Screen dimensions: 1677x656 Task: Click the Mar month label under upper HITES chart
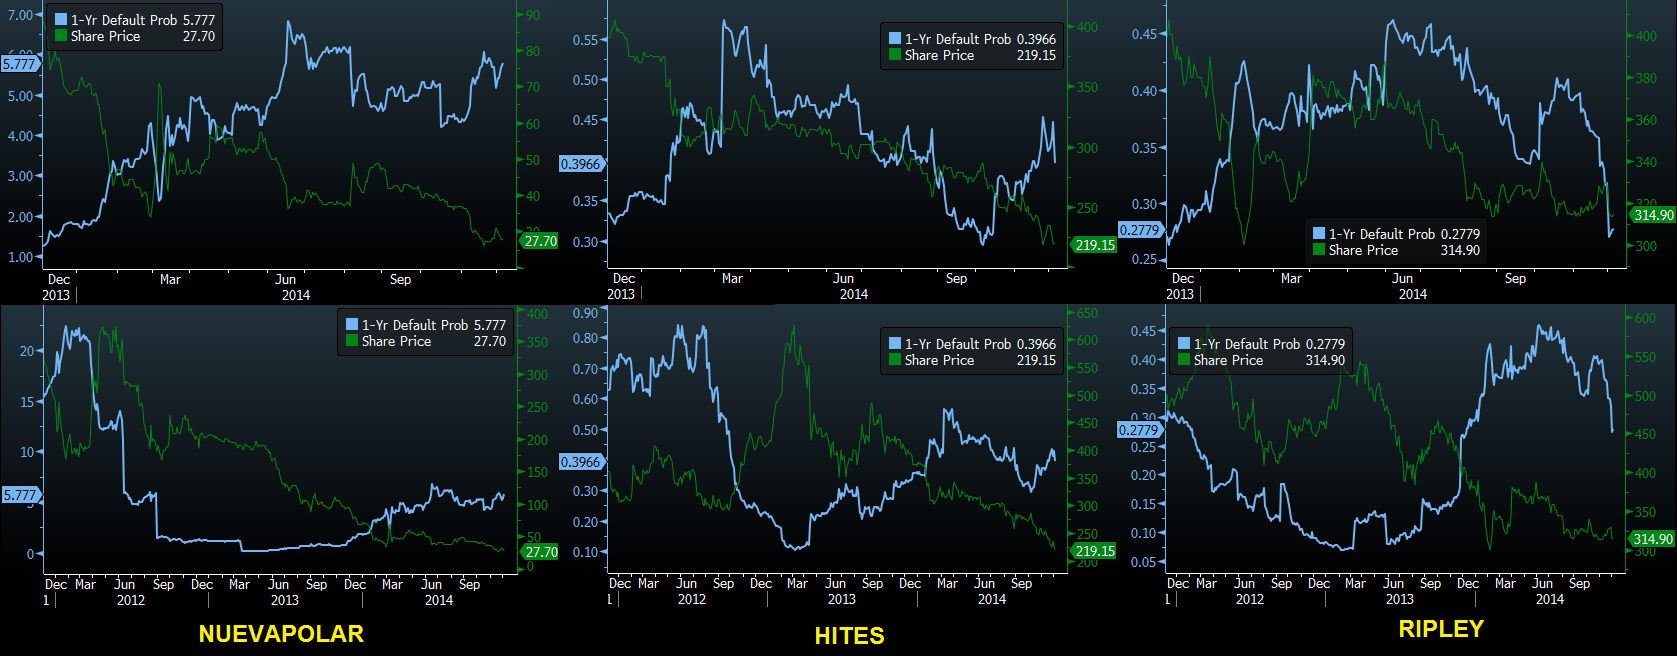click(732, 279)
